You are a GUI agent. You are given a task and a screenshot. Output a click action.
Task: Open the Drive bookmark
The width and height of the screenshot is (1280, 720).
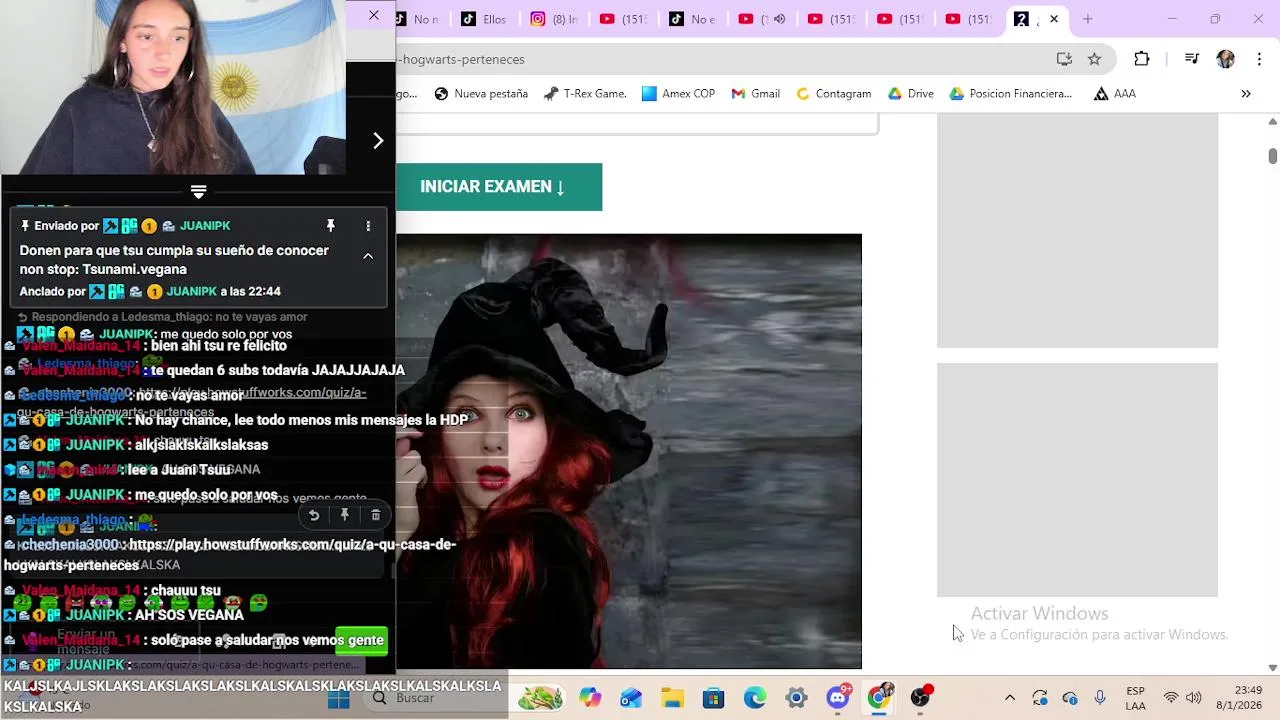[910, 94]
